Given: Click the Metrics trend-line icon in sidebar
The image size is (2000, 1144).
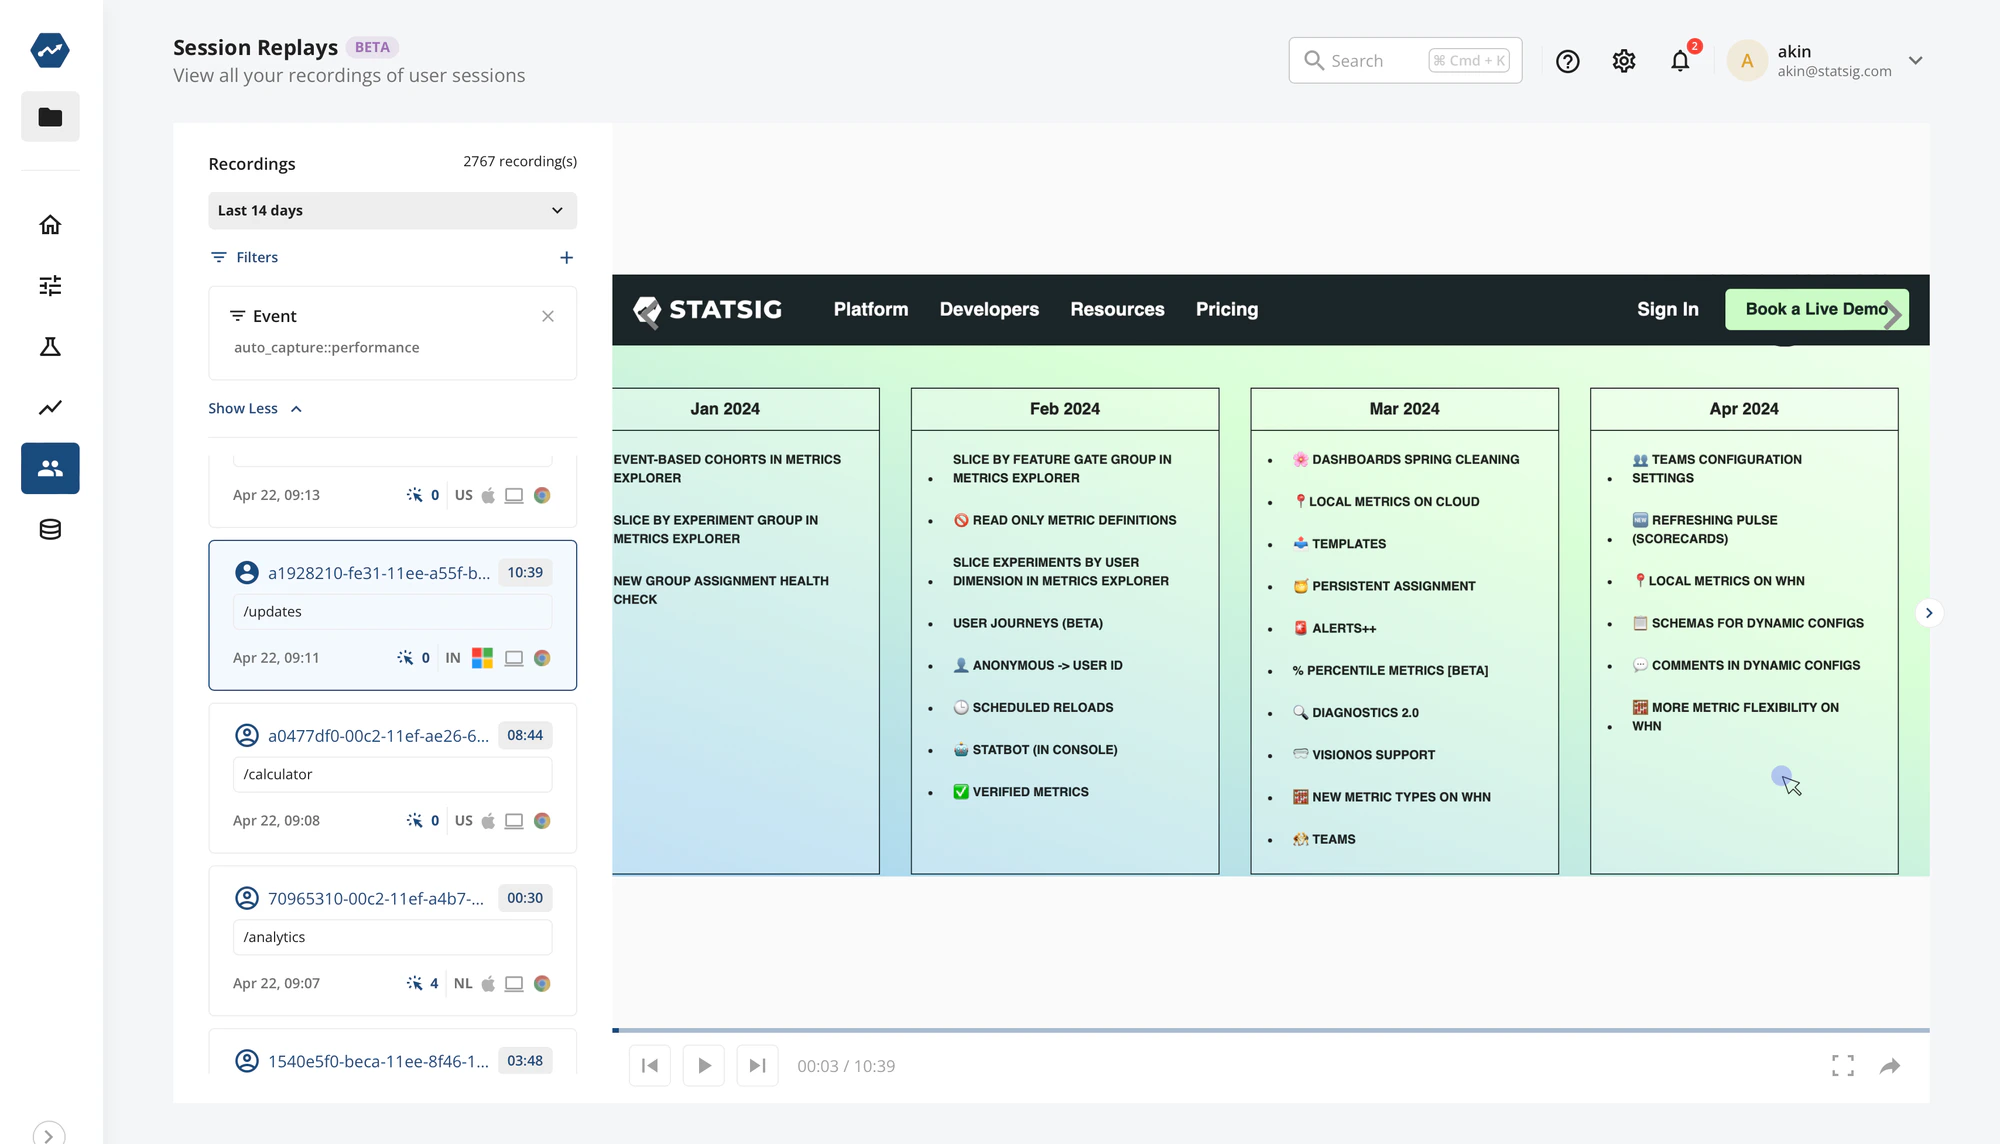Looking at the screenshot, I should (x=50, y=407).
